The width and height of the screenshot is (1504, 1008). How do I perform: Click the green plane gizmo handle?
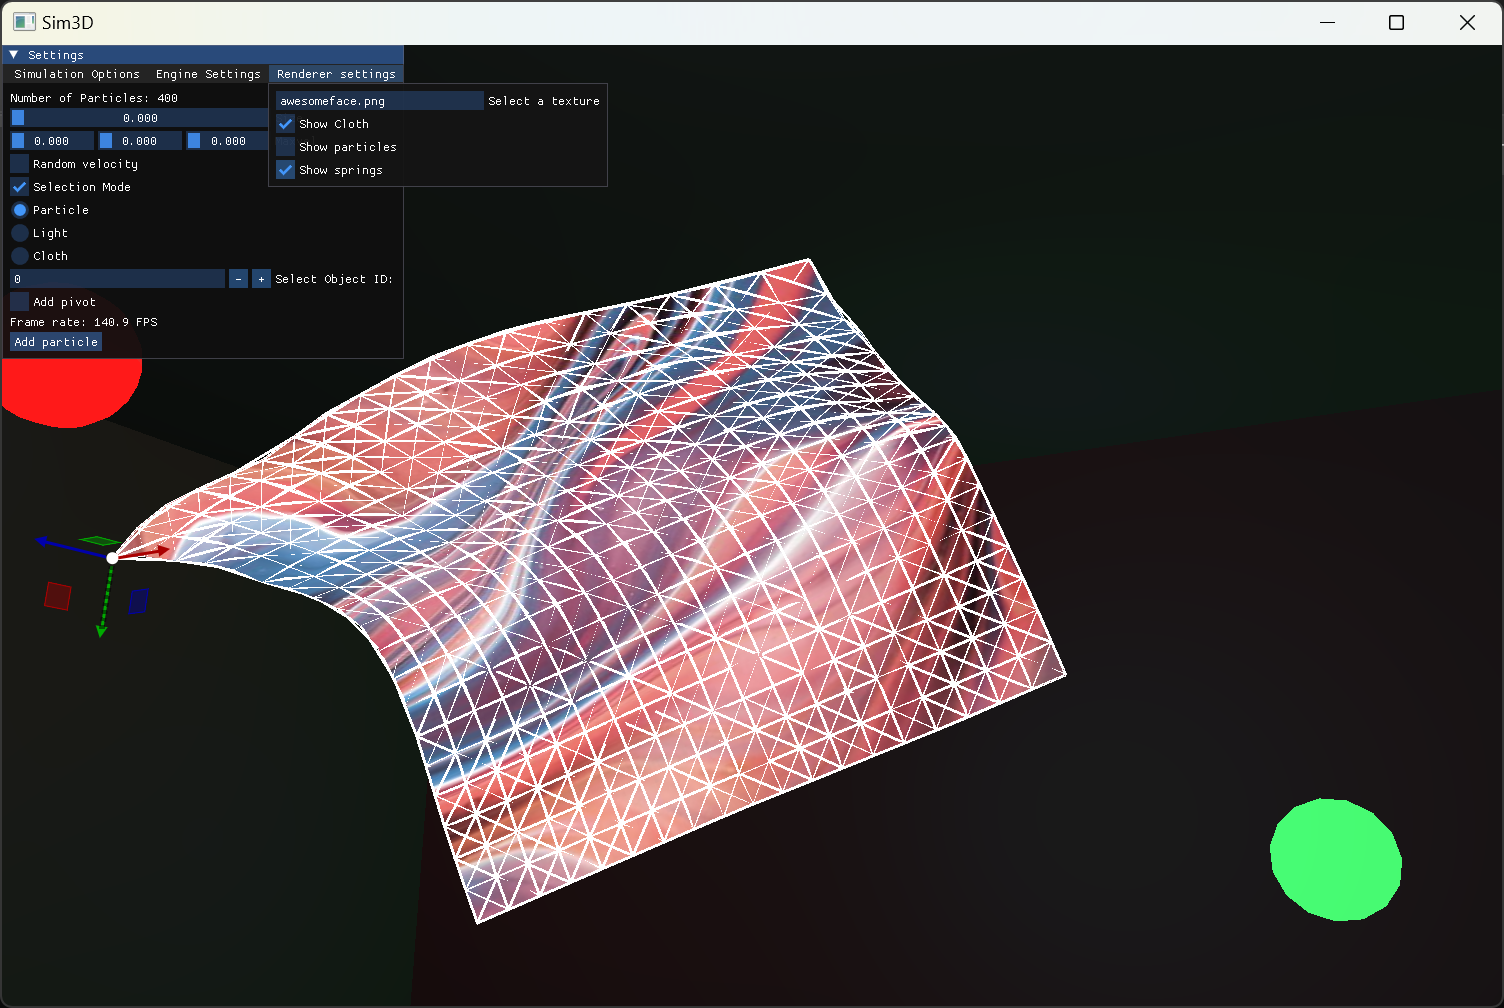pos(101,541)
